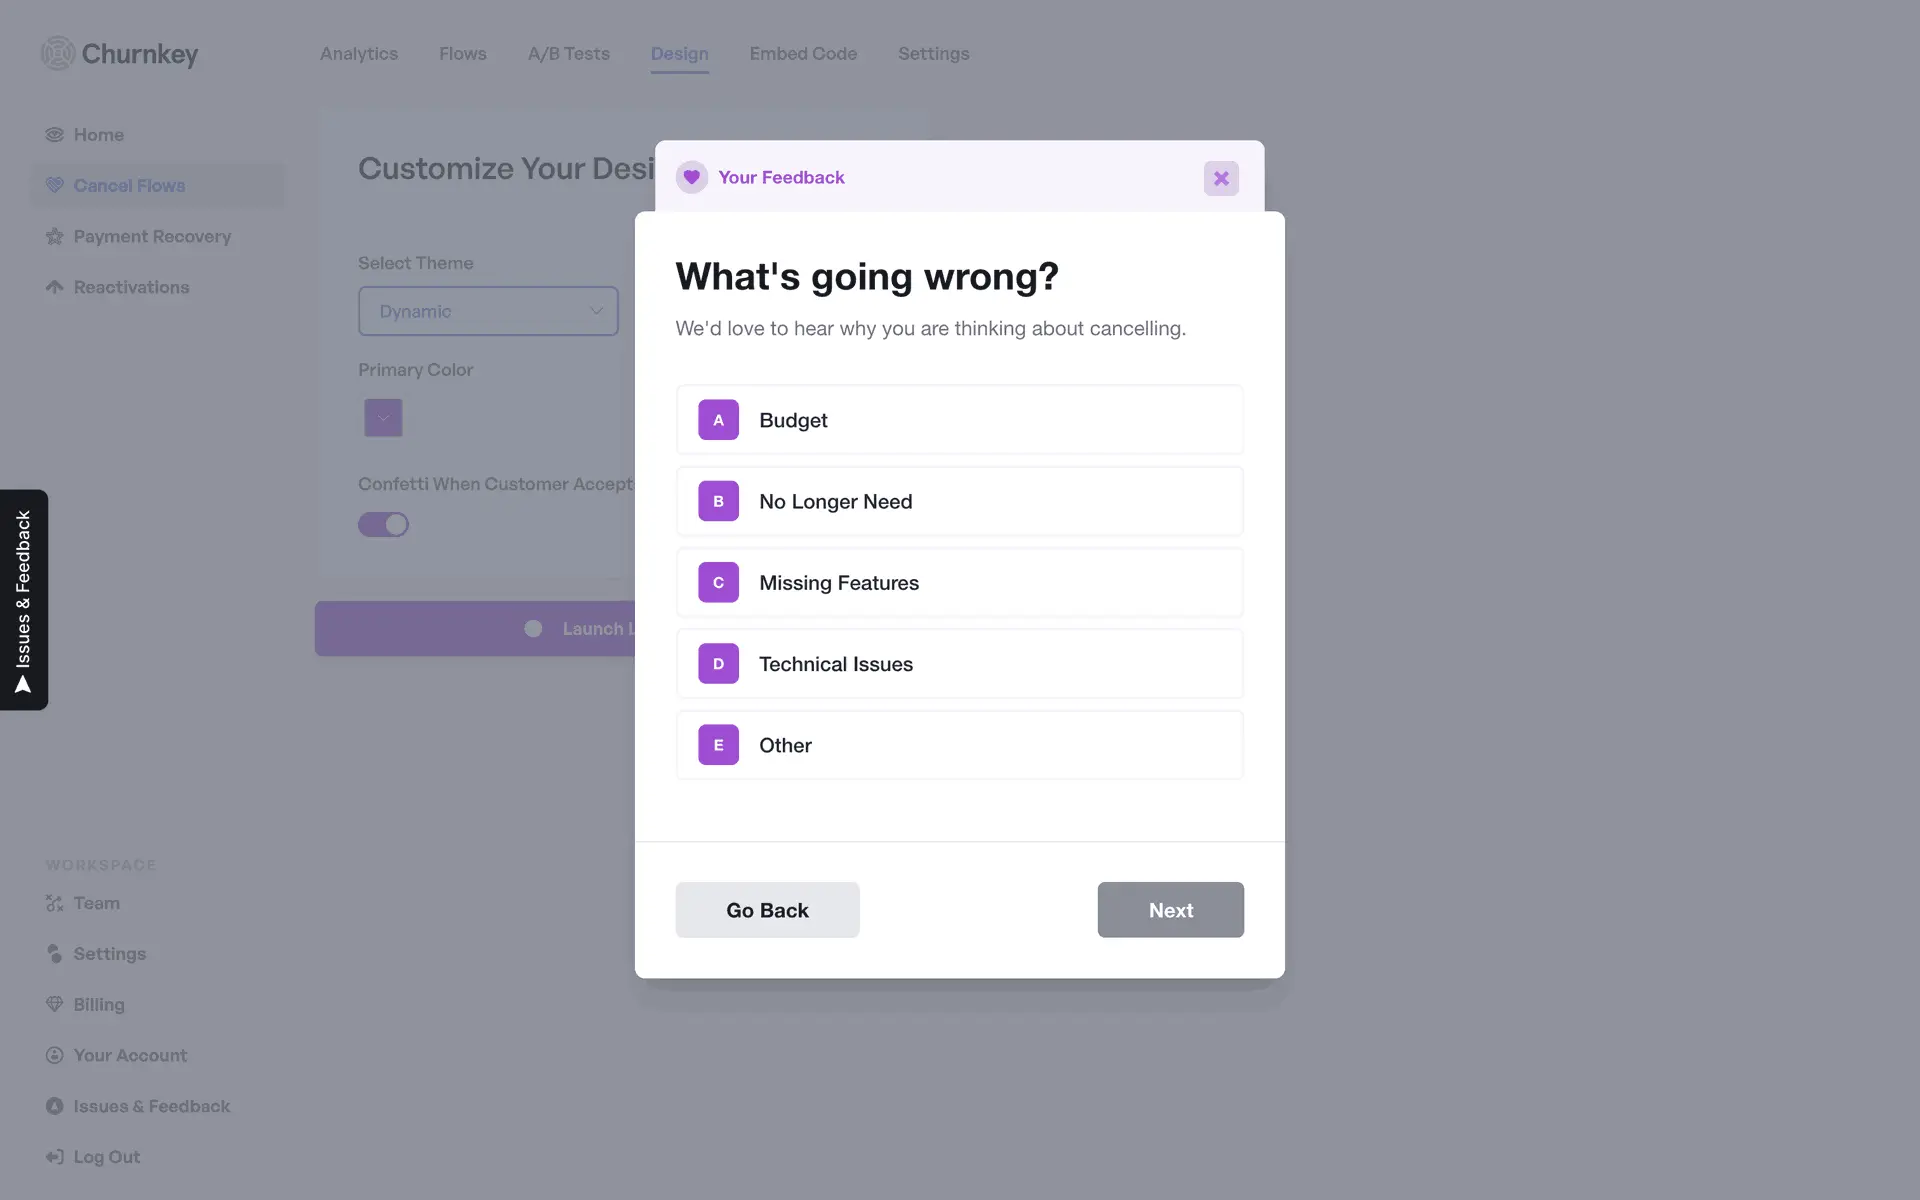Close the feedback modal with X
The width and height of the screenshot is (1920, 1200).
click(x=1221, y=178)
